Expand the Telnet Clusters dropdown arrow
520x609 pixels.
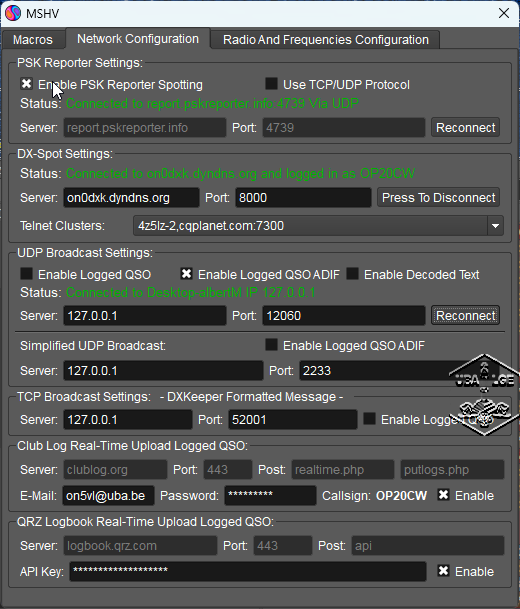click(495, 226)
